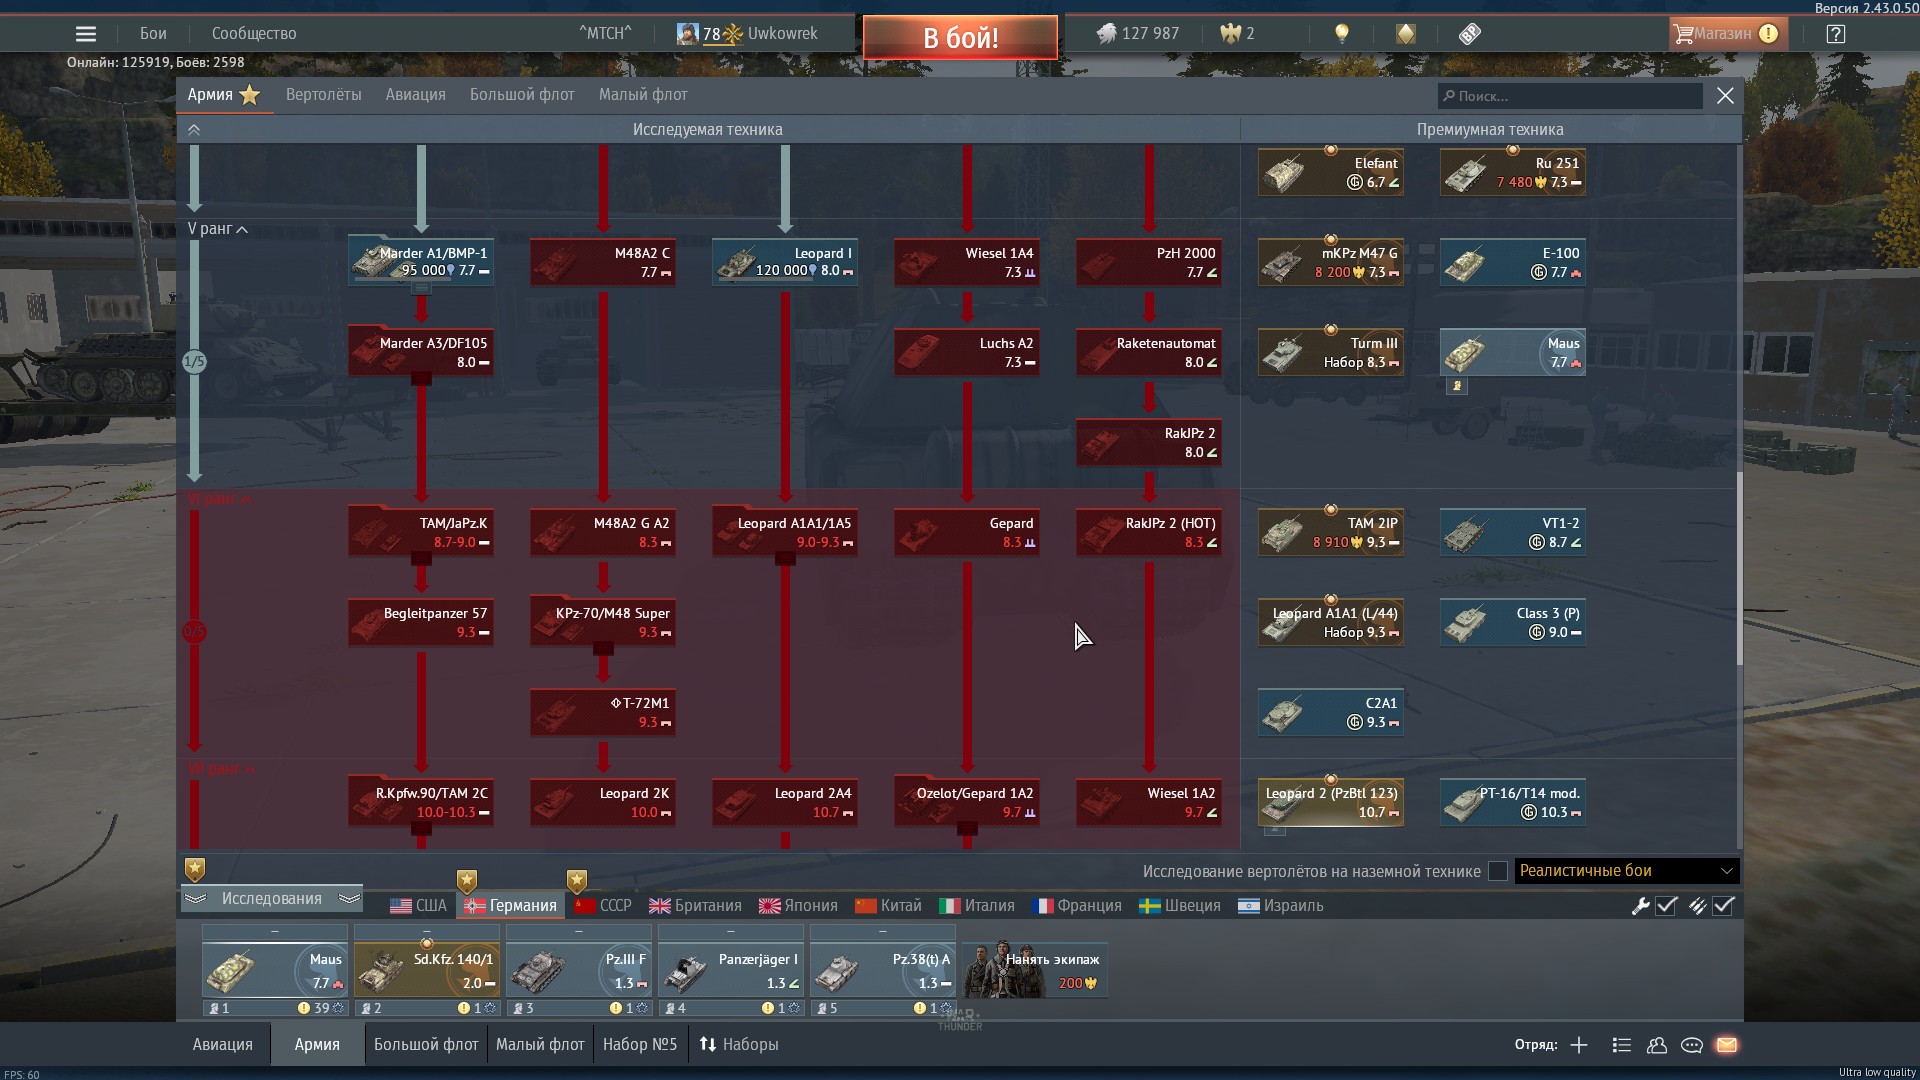1920x1080 pixels.
Task: Click the Поиск search field
Action: click(x=1570, y=96)
